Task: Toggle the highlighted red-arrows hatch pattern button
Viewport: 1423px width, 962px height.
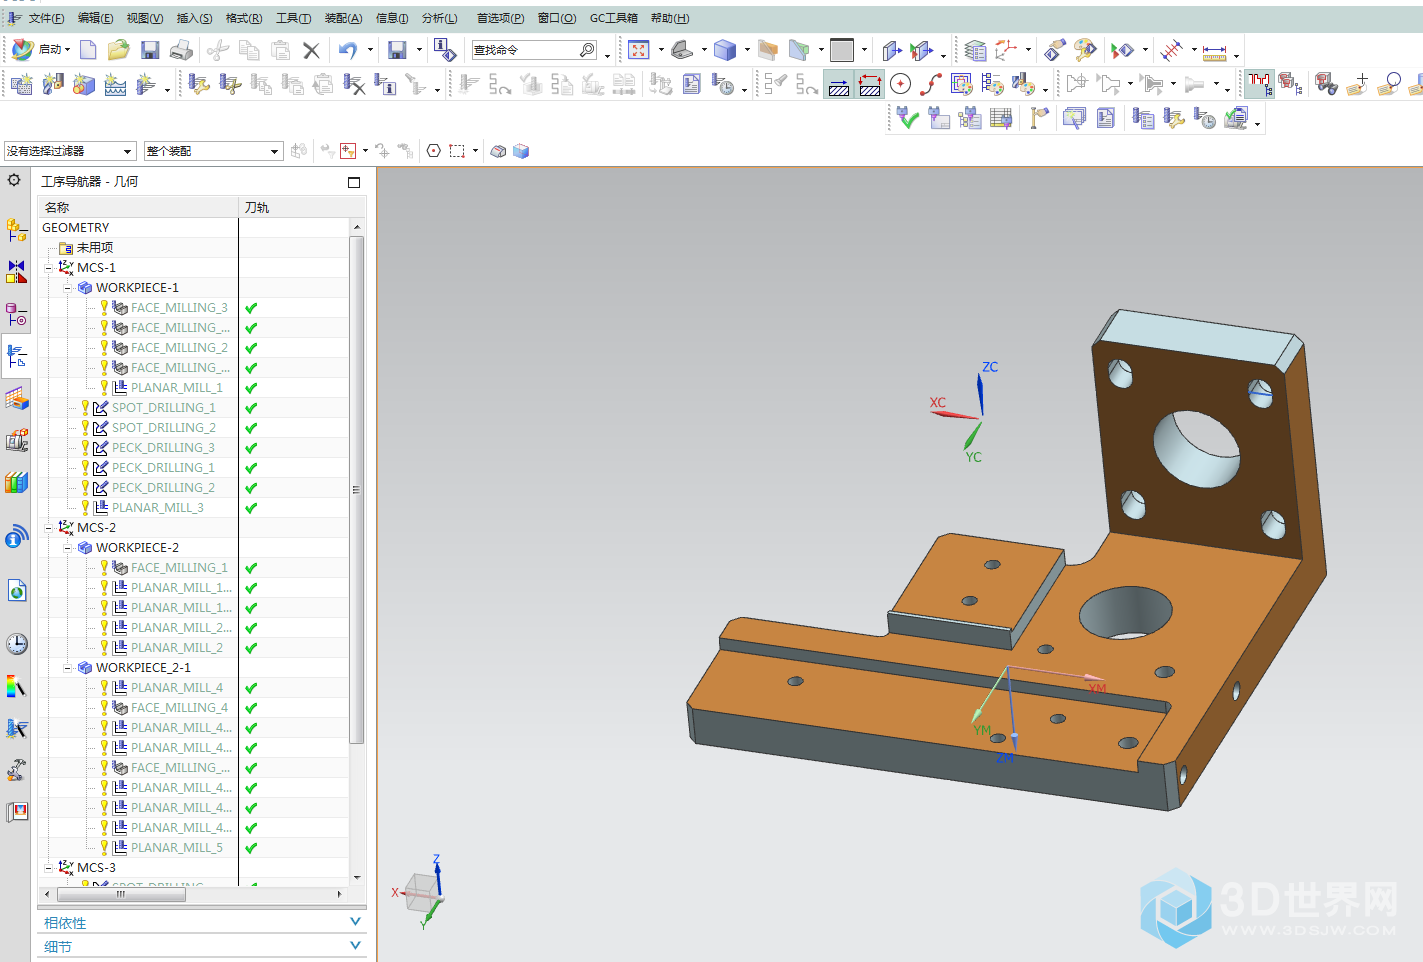Action: tap(870, 85)
